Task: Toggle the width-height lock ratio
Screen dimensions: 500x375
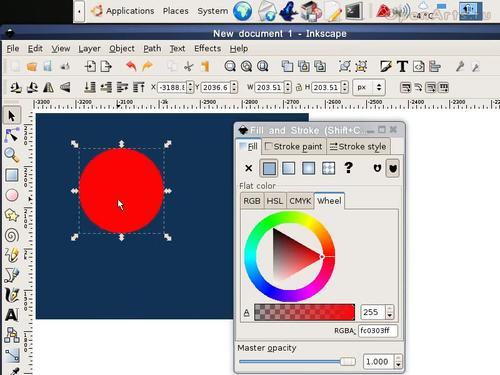Action: coord(299,88)
